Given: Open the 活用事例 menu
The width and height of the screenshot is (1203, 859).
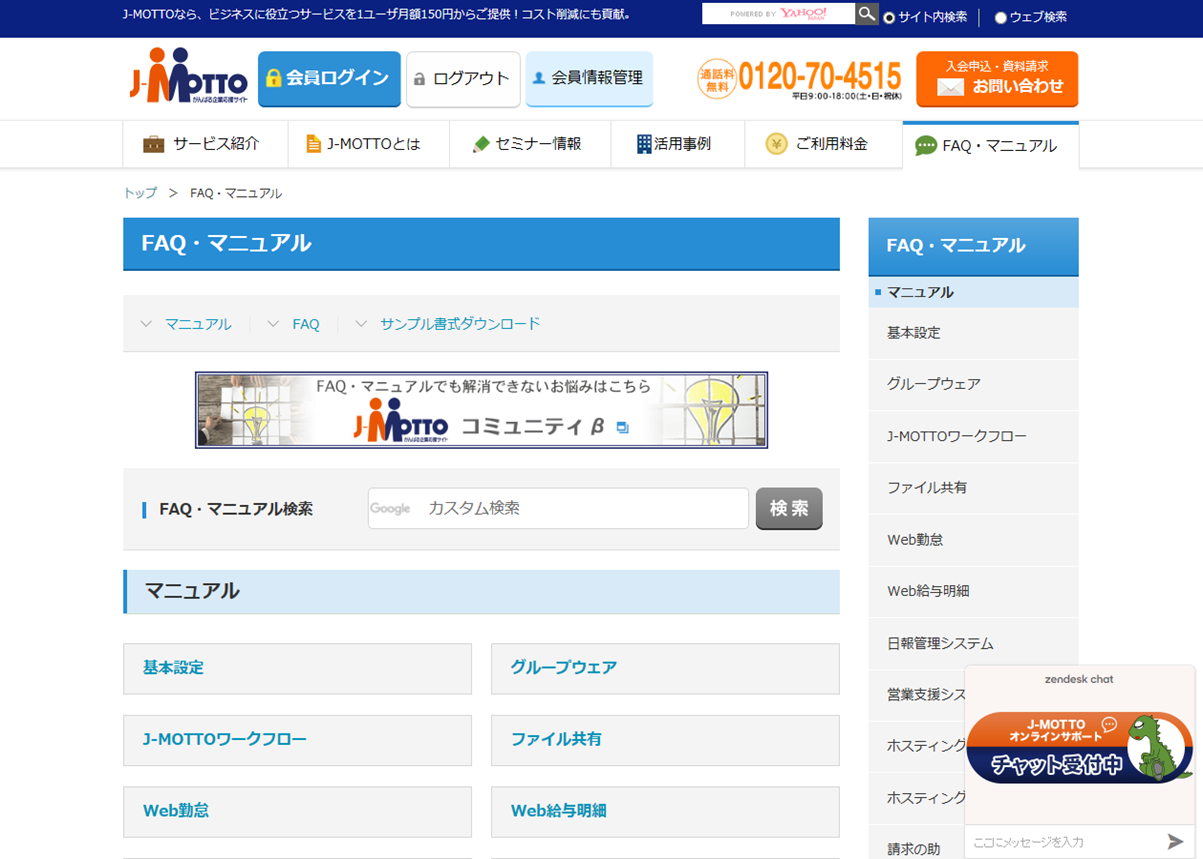Looking at the screenshot, I should pyautogui.click(x=677, y=144).
